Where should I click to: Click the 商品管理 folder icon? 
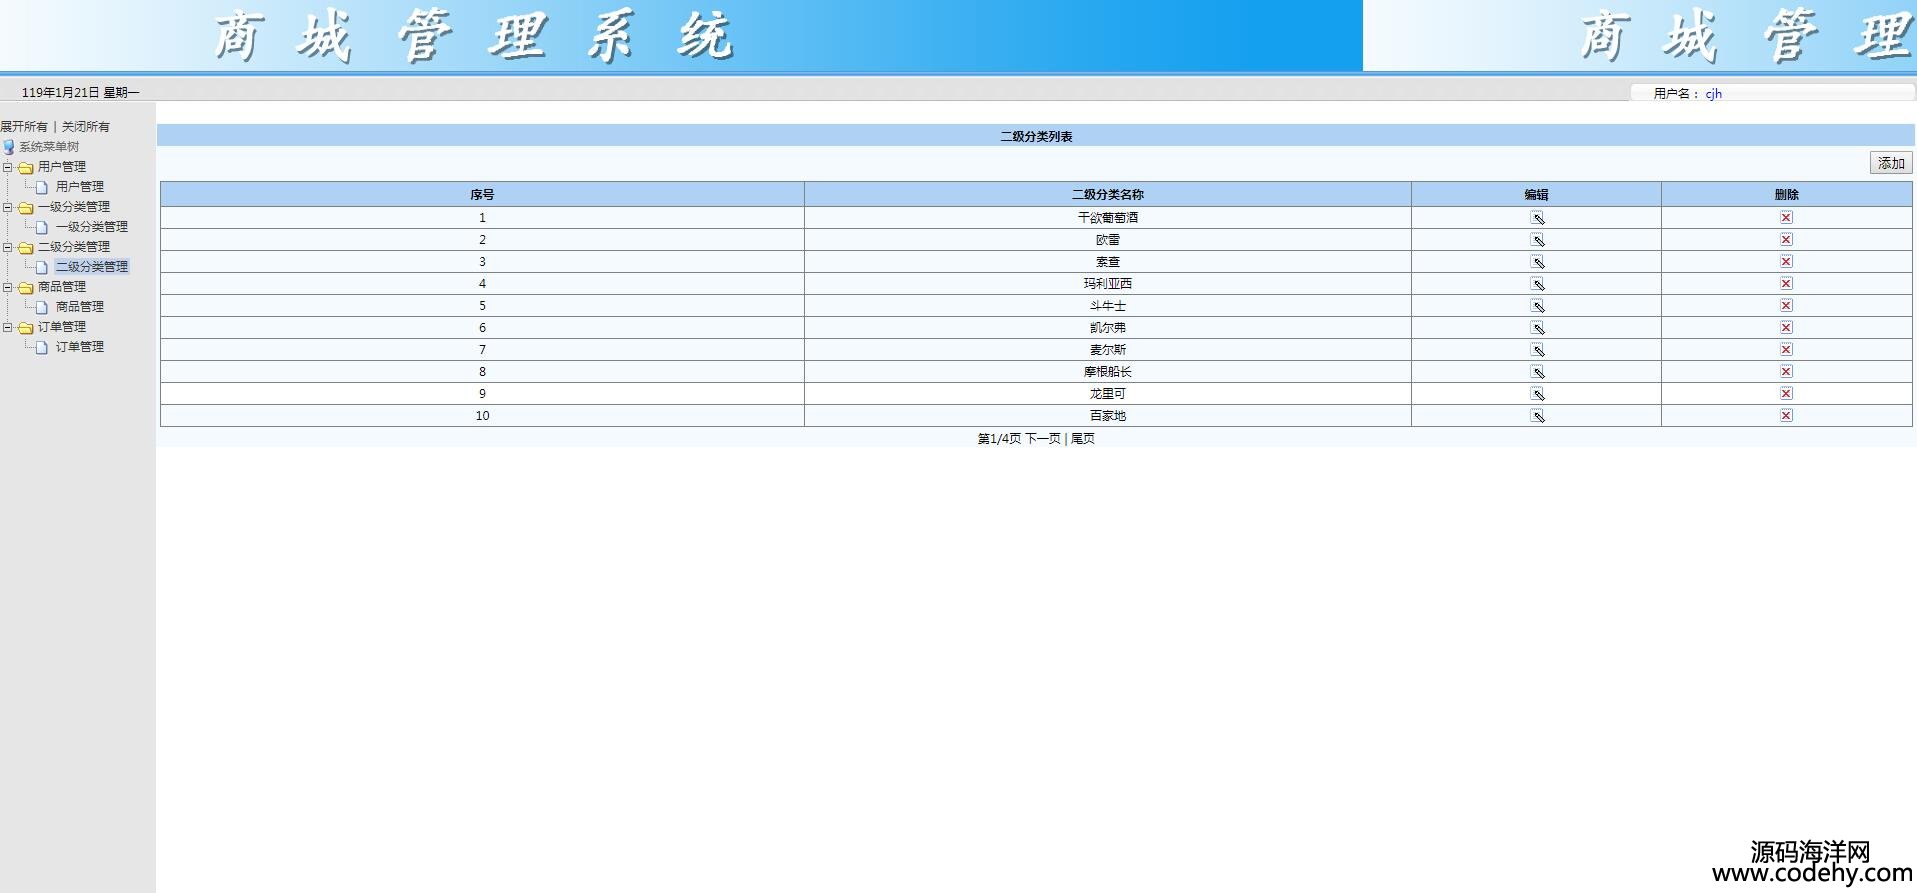(26, 287)
